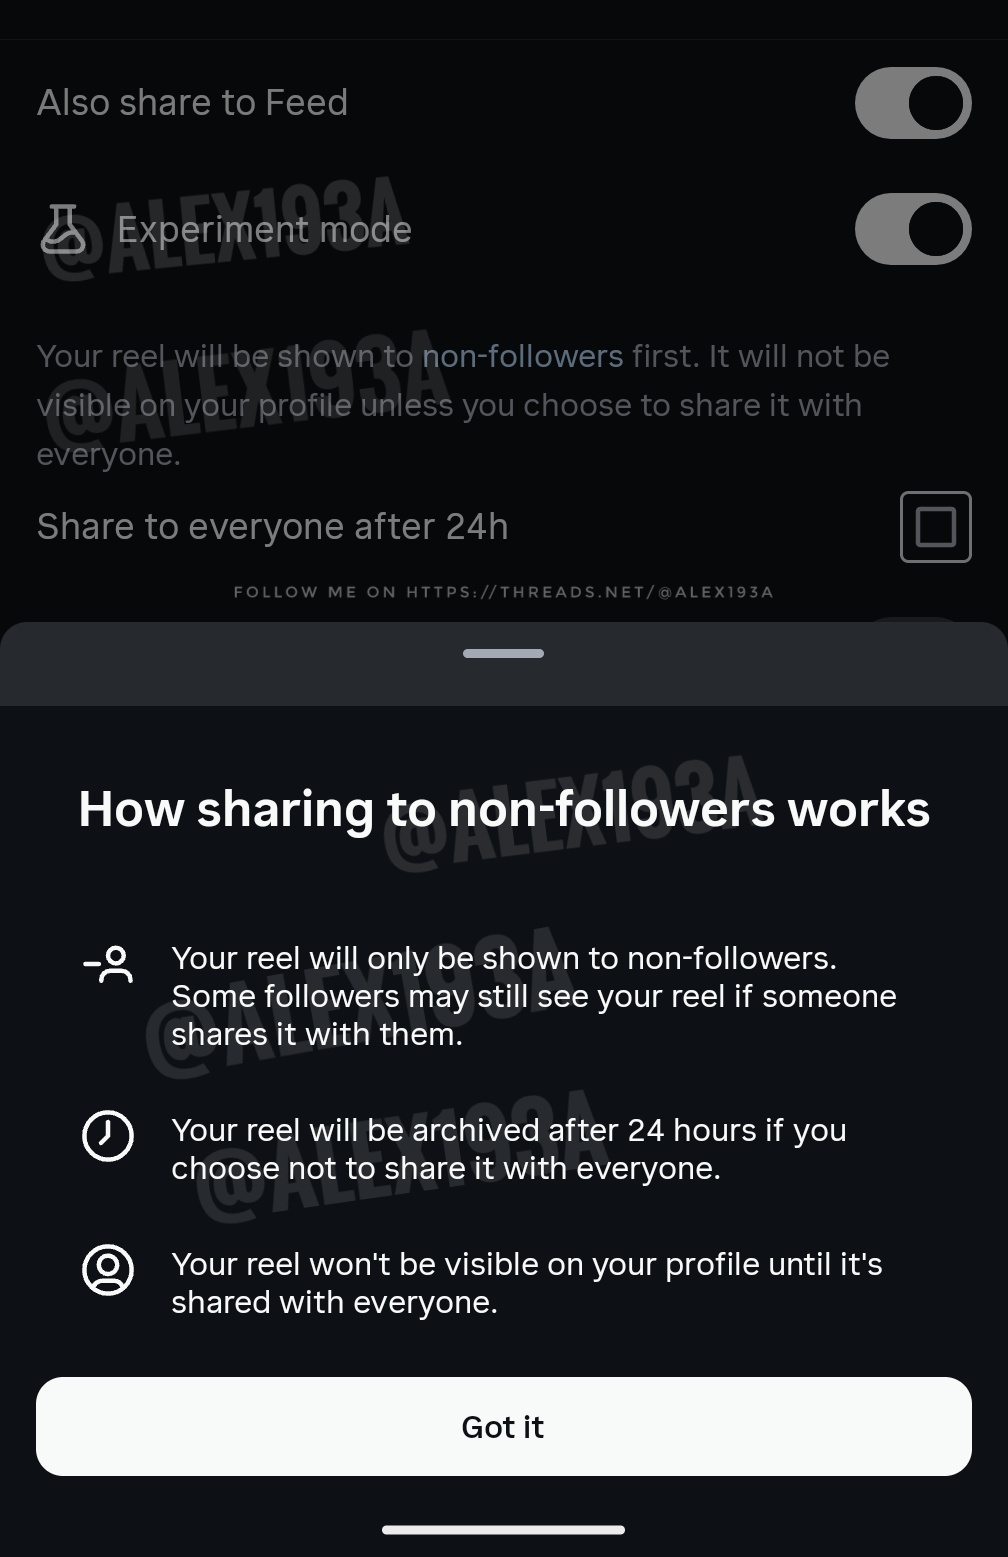The image size is (1008, 1557).
Task: Select the Experiment mode text label
Action: tap(265, 229)
